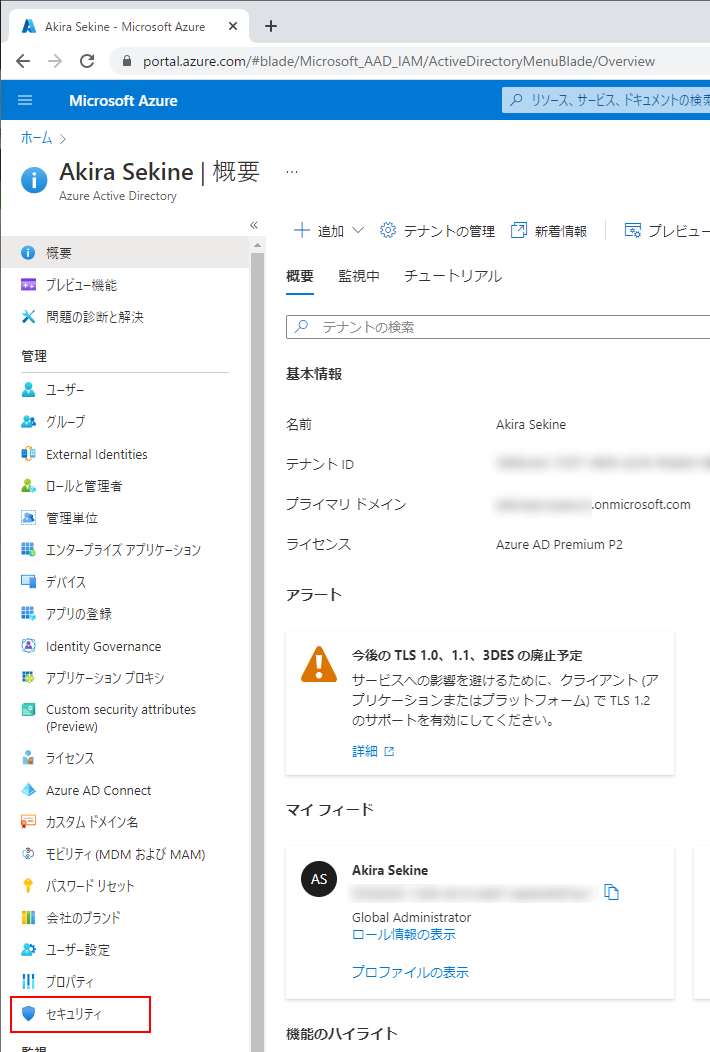This screenshot has width=710, height=1052.
Task: Open a new browser tab
Action: tap(271, 26)
